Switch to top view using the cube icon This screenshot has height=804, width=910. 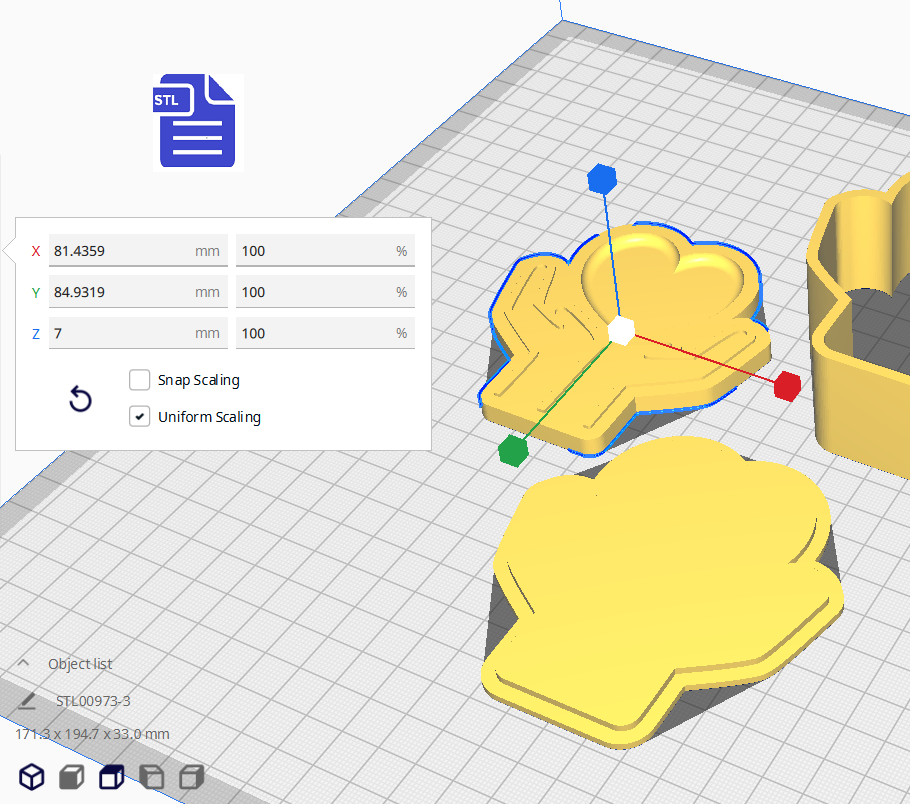(x=111, y=776)
